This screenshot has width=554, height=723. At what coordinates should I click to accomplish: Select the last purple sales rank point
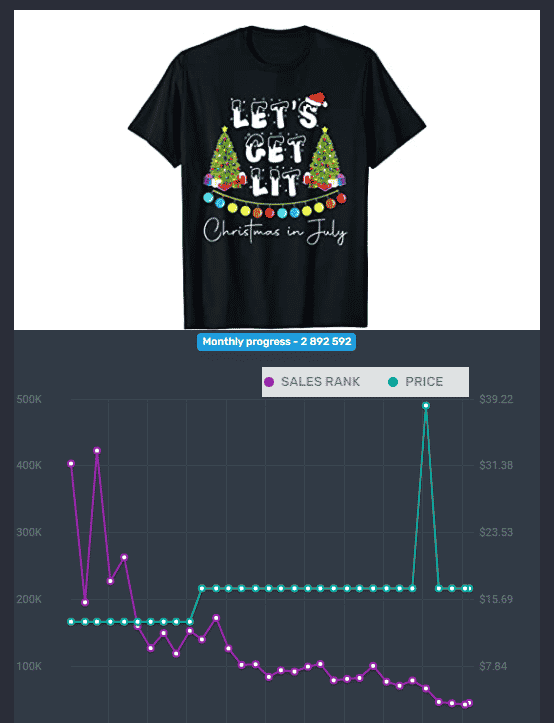[x=470, y=703]
